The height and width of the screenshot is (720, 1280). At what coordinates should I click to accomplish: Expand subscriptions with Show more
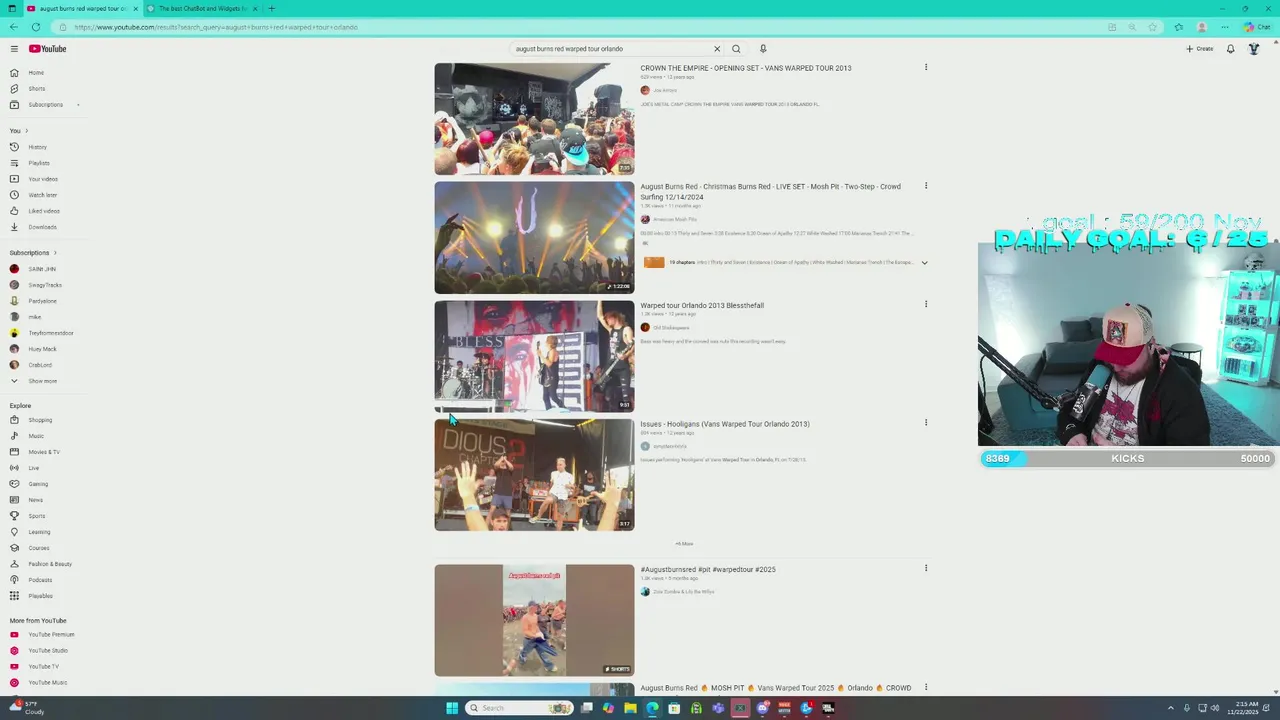(43, 381)
